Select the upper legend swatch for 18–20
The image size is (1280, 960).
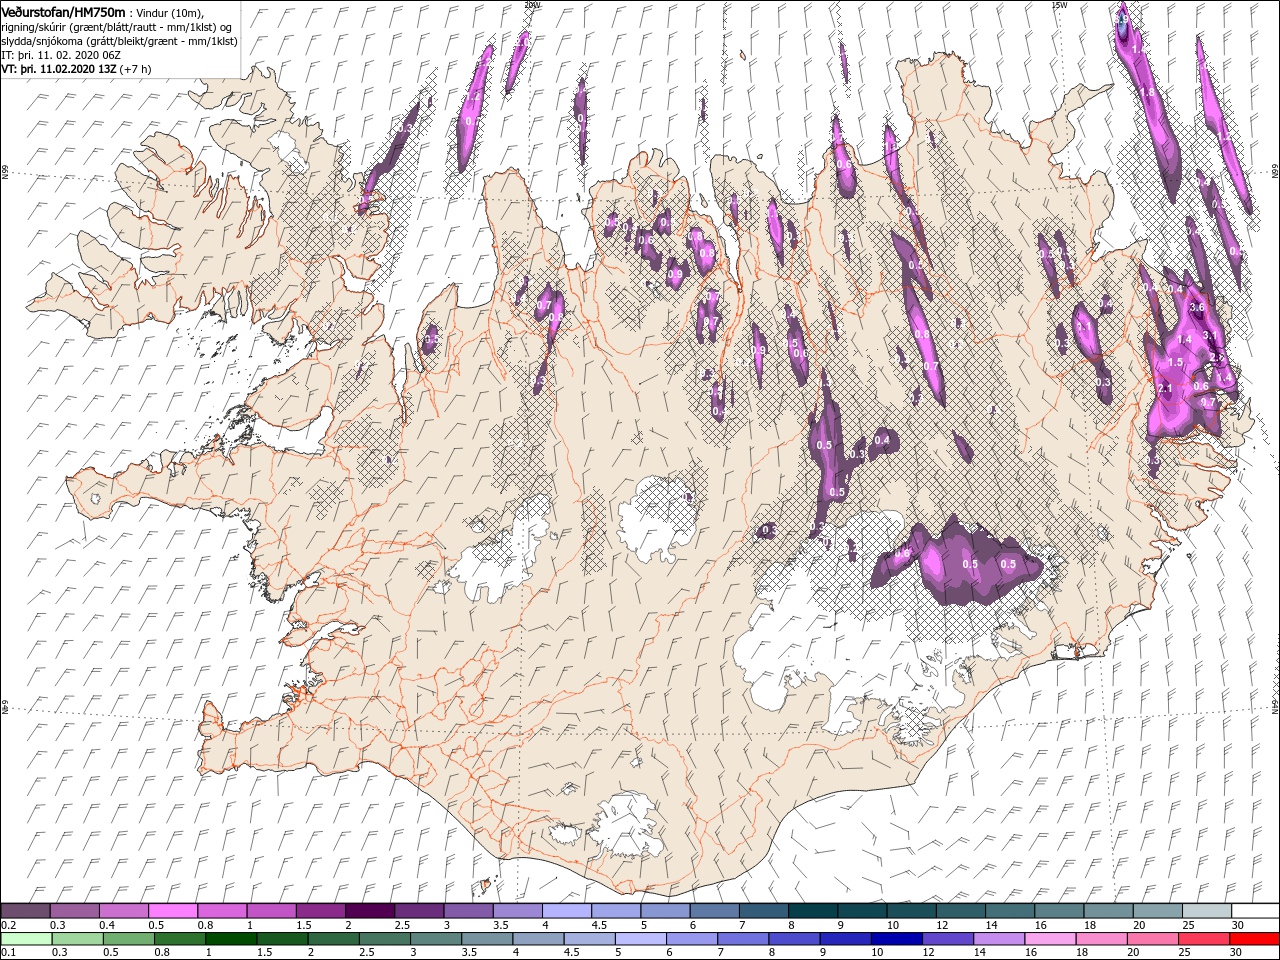click(x=1107, y=910)
